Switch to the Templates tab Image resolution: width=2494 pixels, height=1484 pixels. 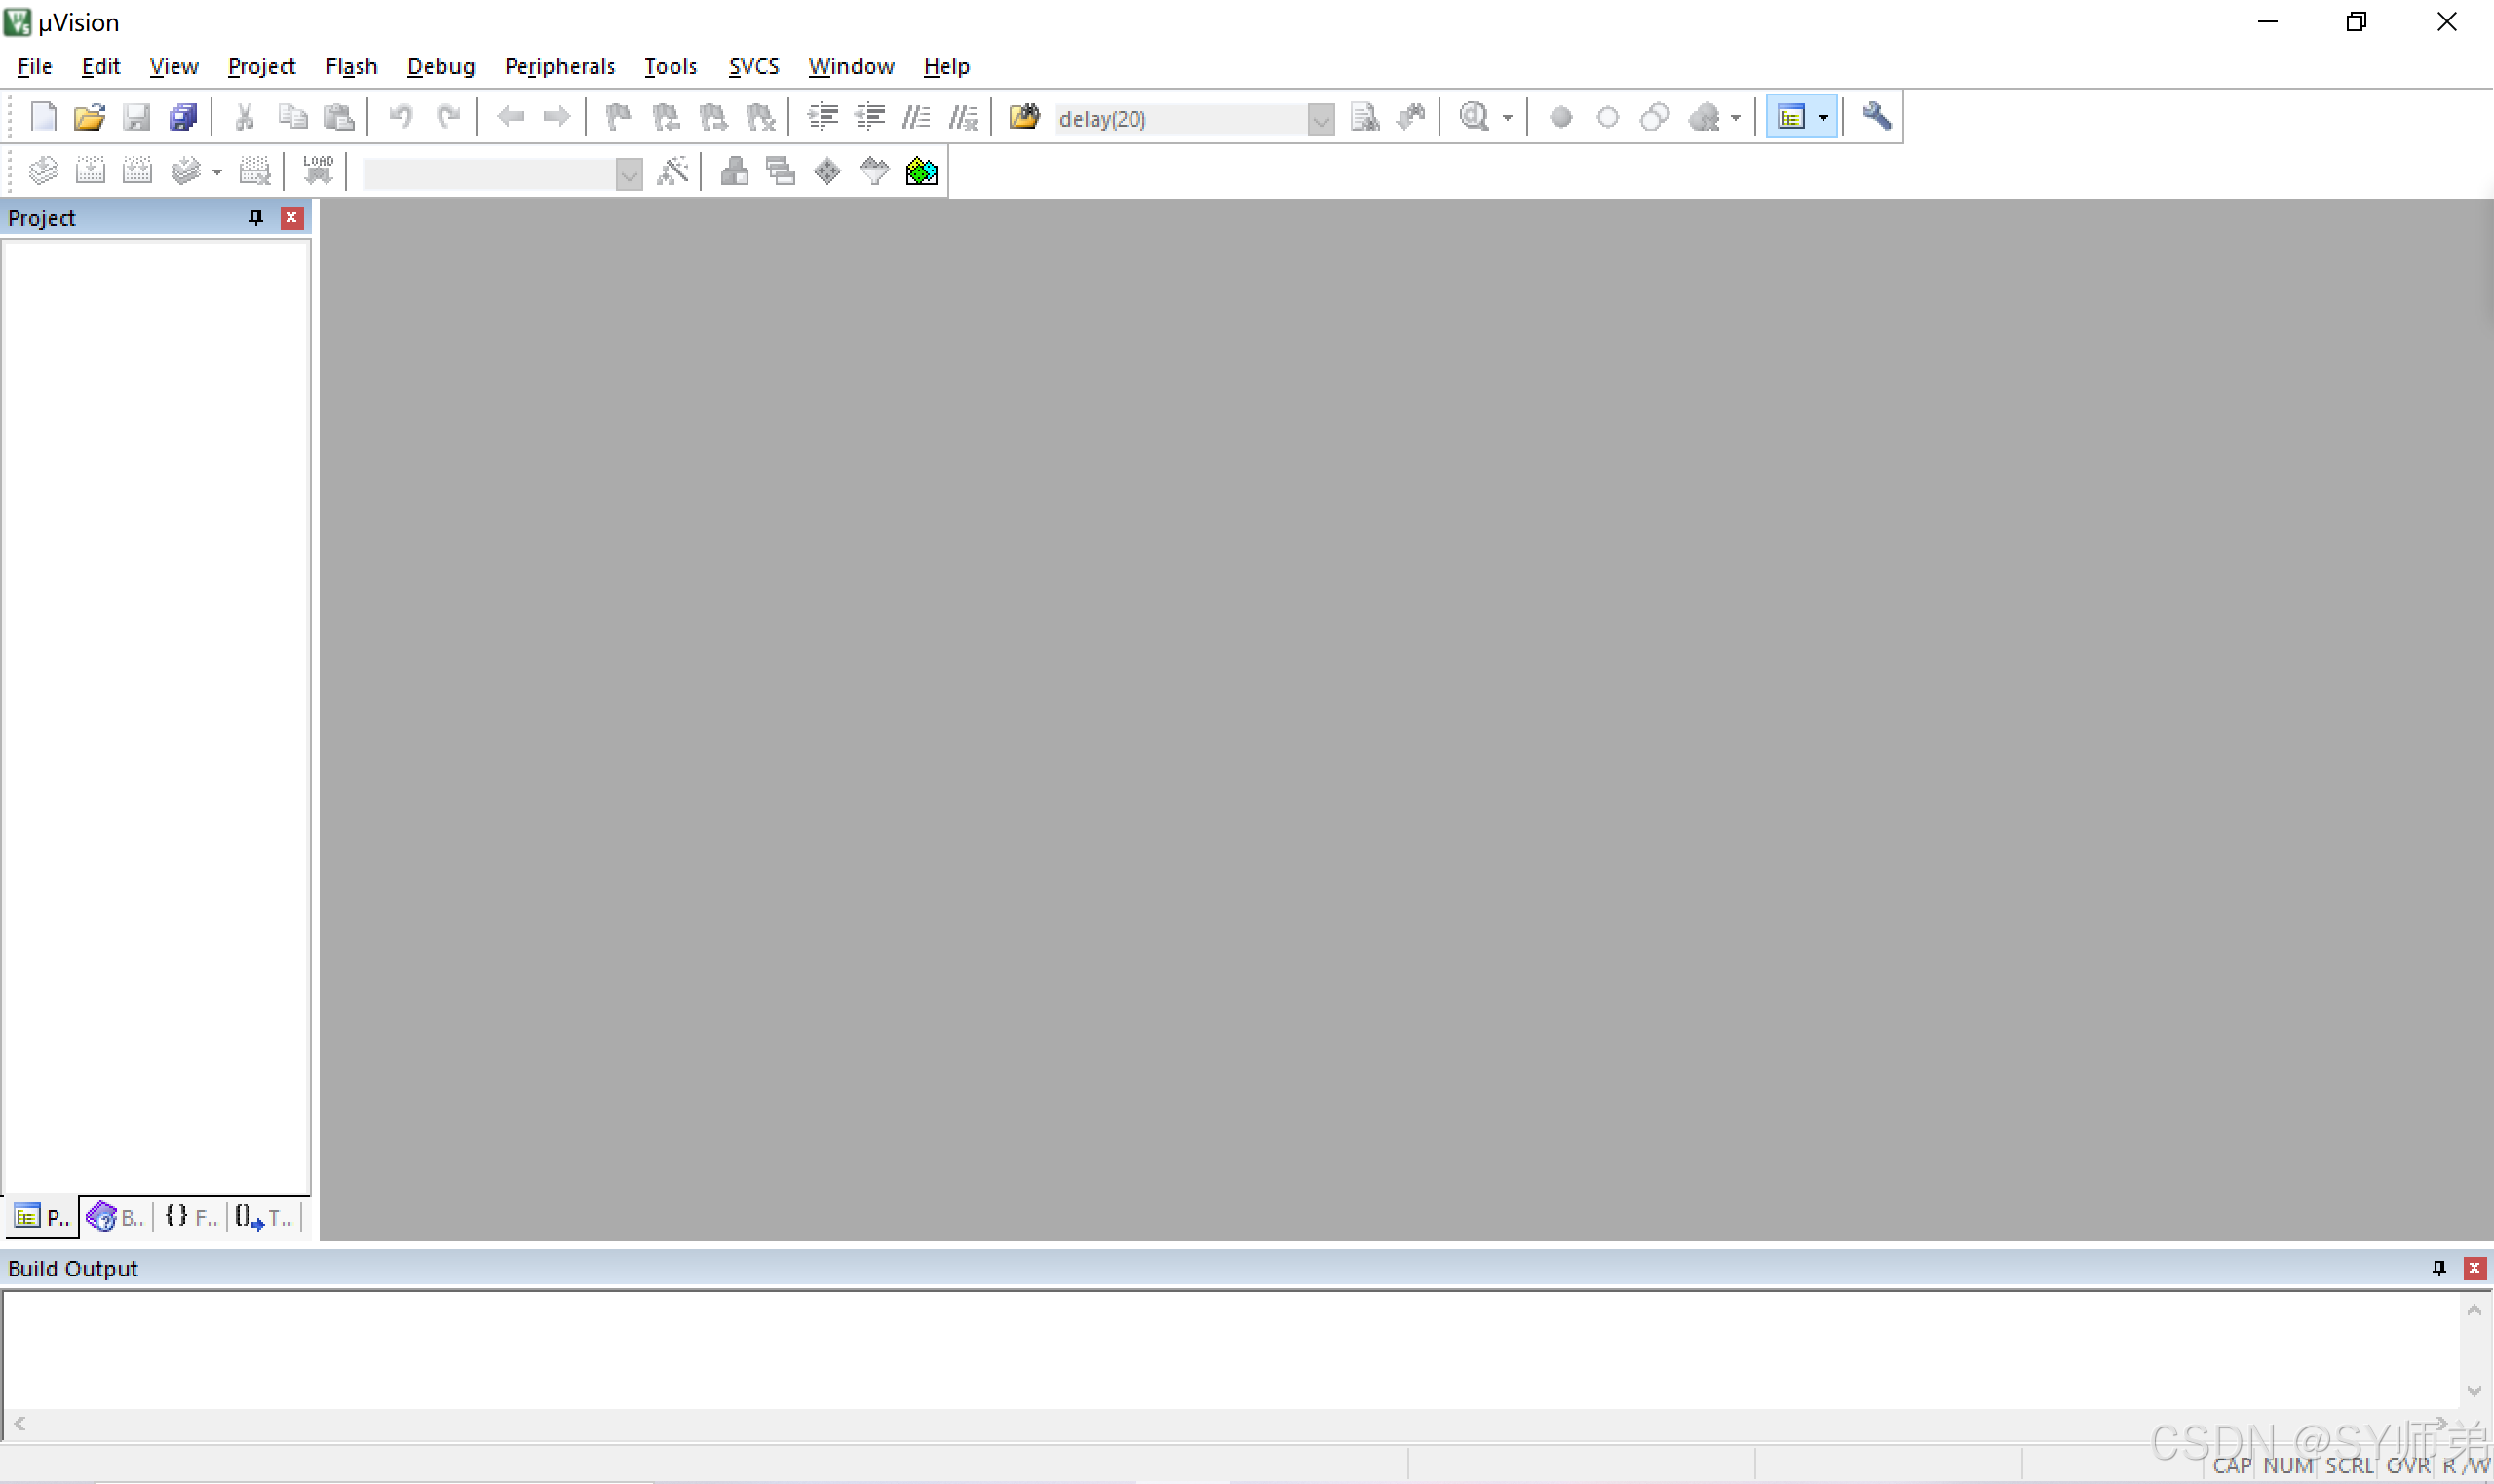click(x=264, y=1217)
